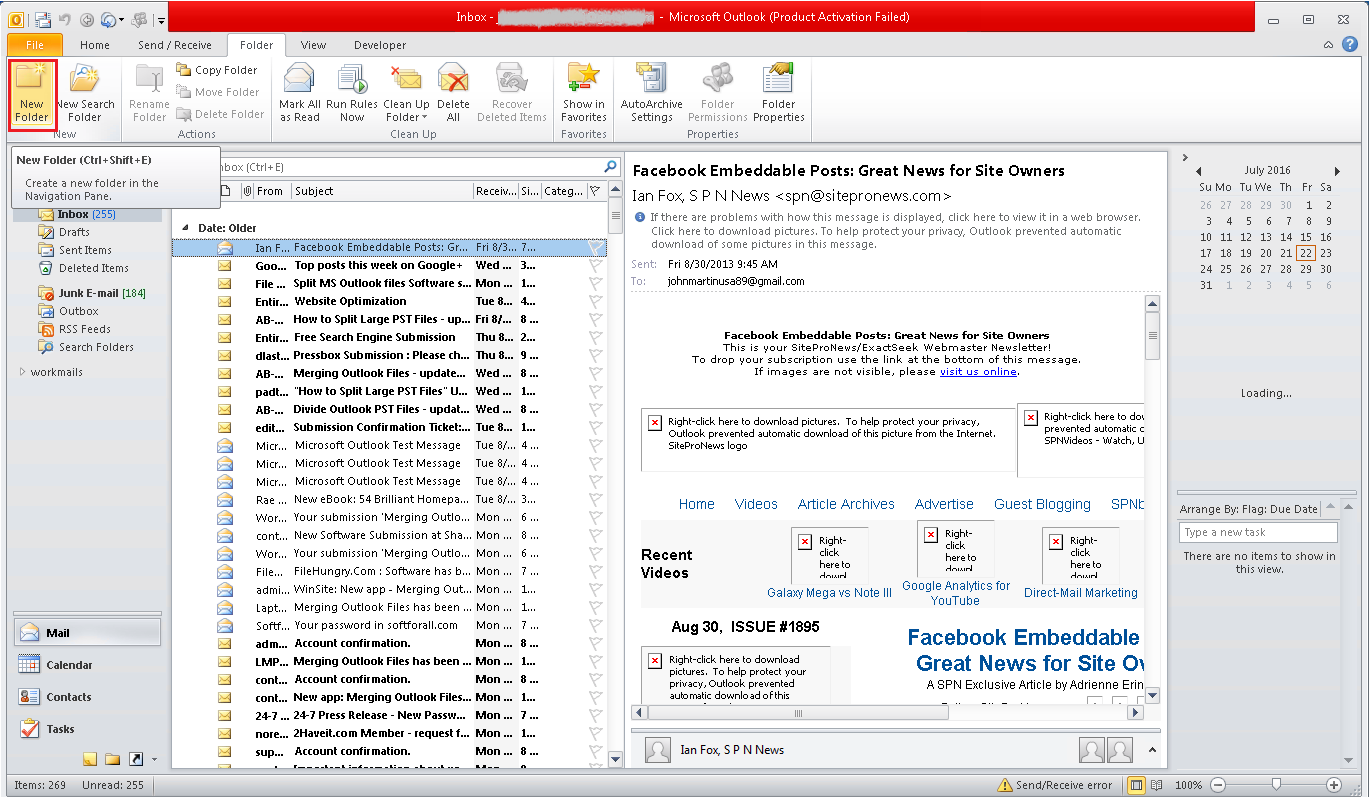The image size is (1369, 797).
Task: Toggle flag on Facebook Embeddable Posts message
Action: (x=595, y=247)
